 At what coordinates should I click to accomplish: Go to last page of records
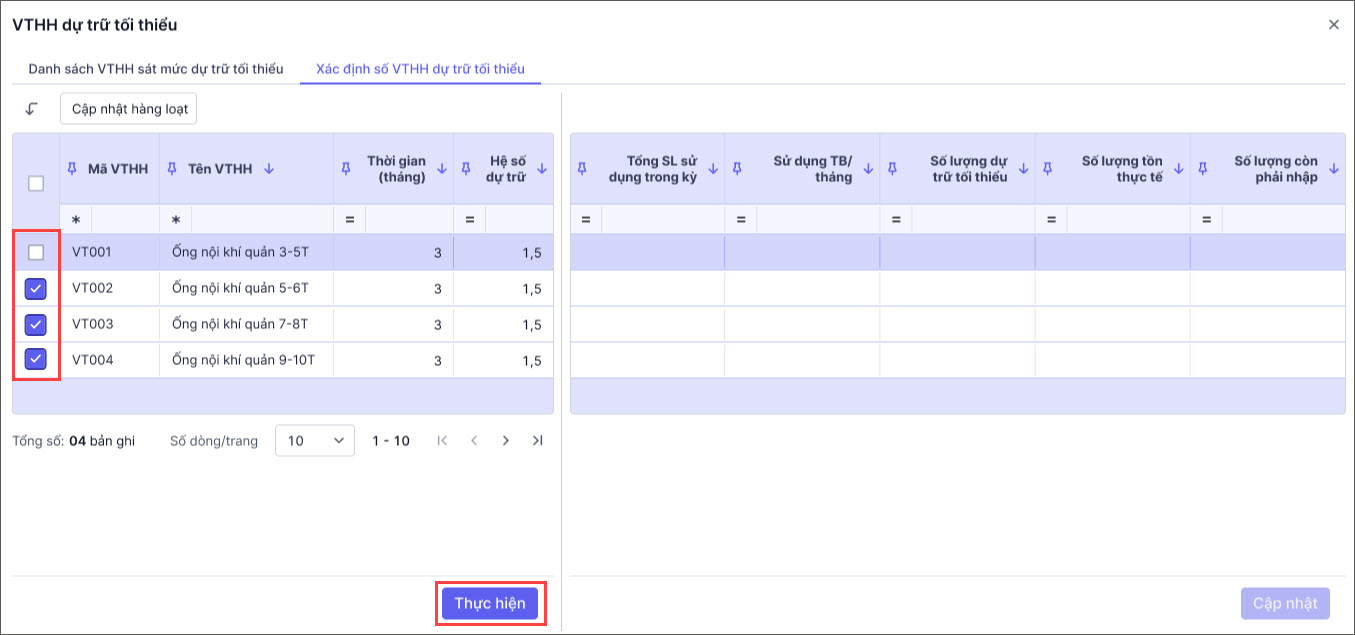click(538, 440)
